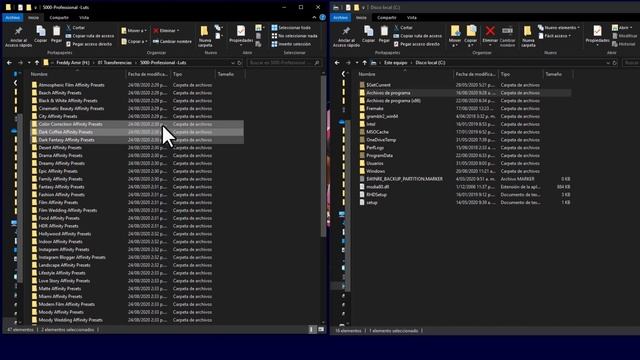Click vertical scrollbar of left file list
Image resolution: width=640 pixels, height=360 pixels.
click(323, 155)
